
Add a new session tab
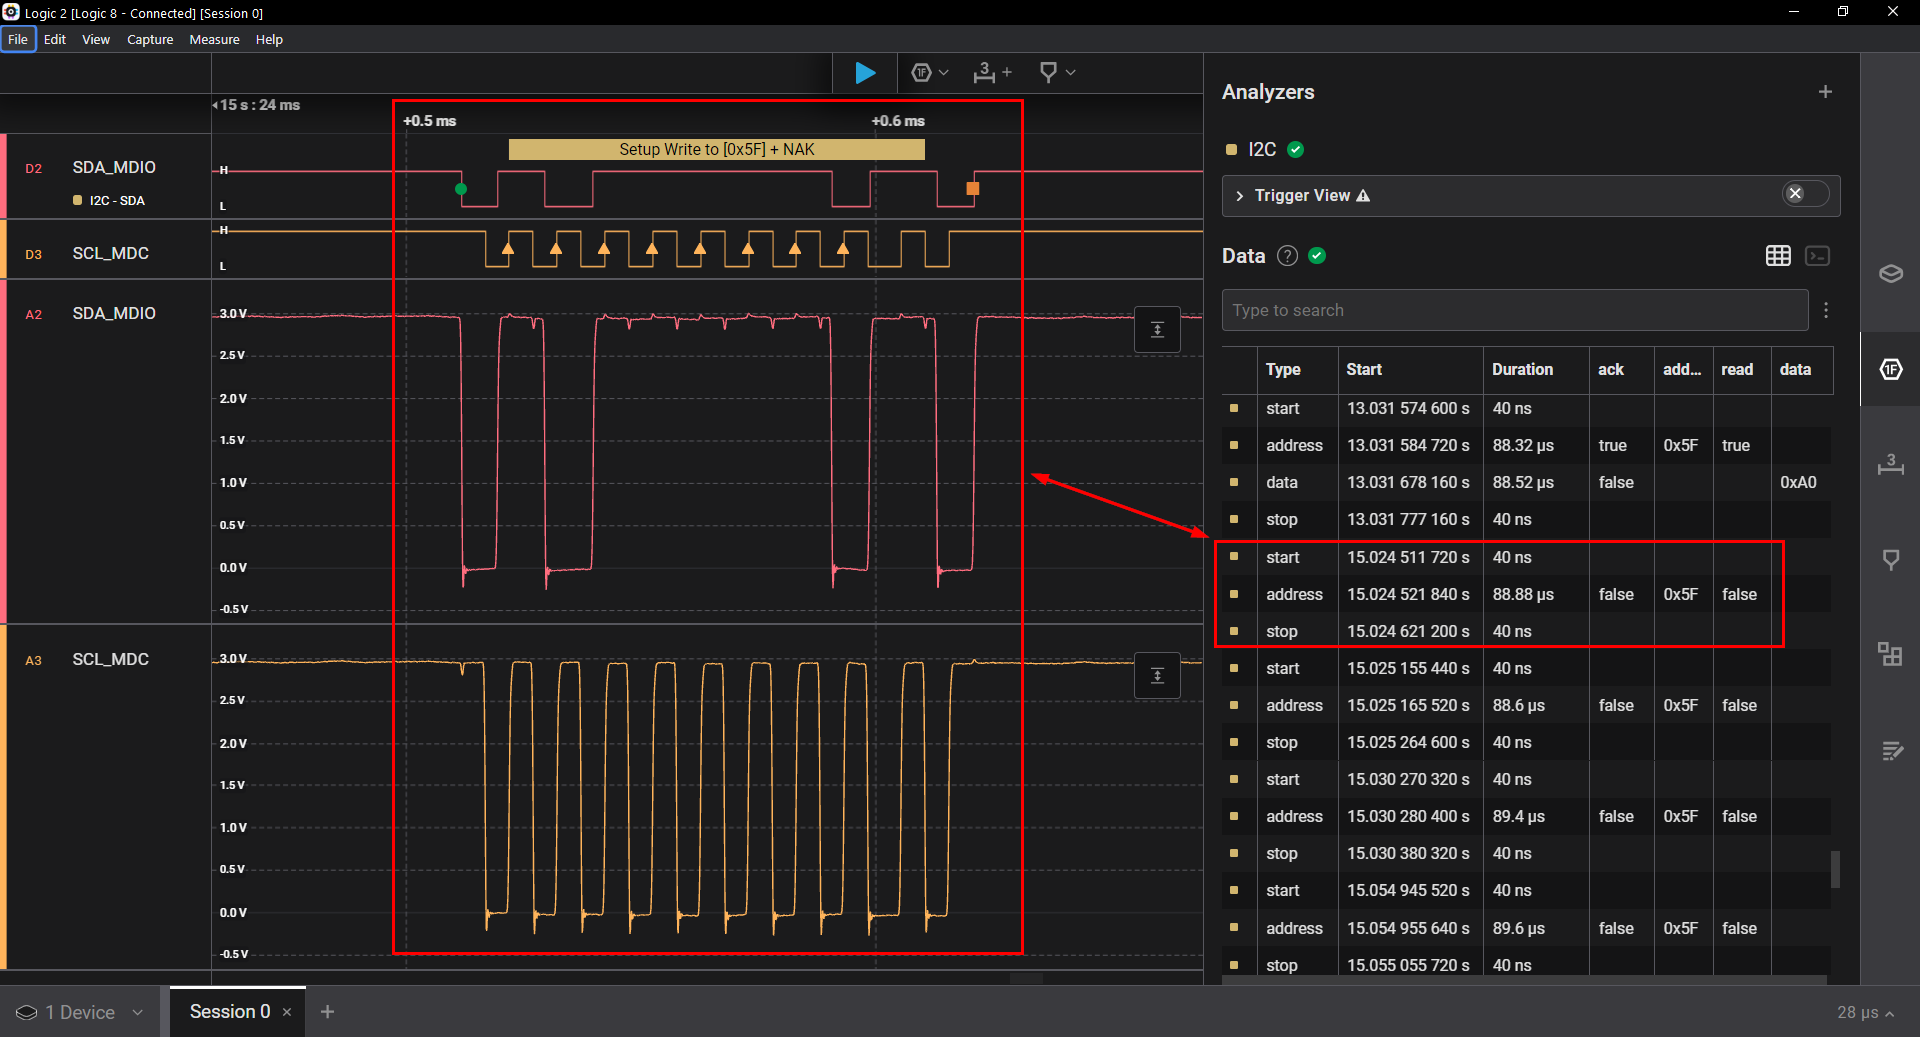pyautogui.click(x=327, y=1012)
